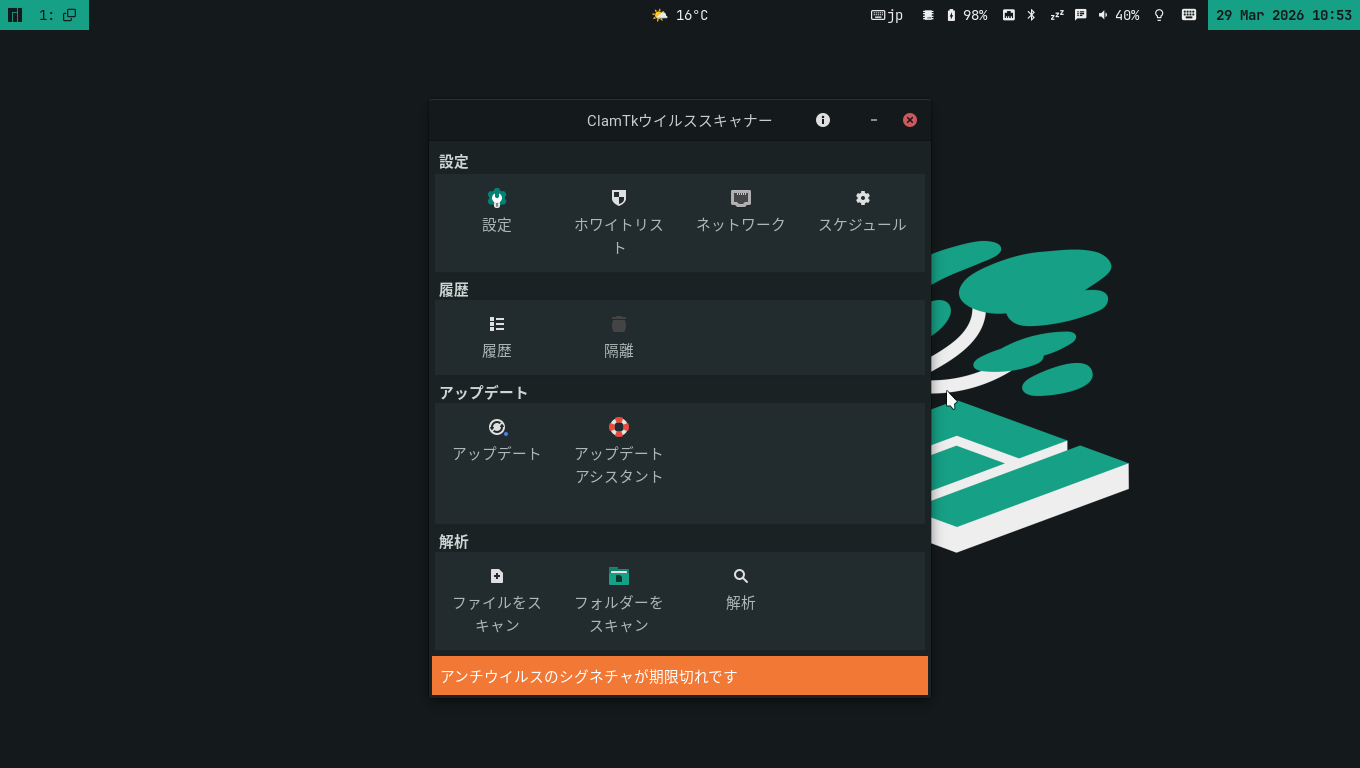Click the ClamTkウイルススキャナー window title

(x=680, y=120)
